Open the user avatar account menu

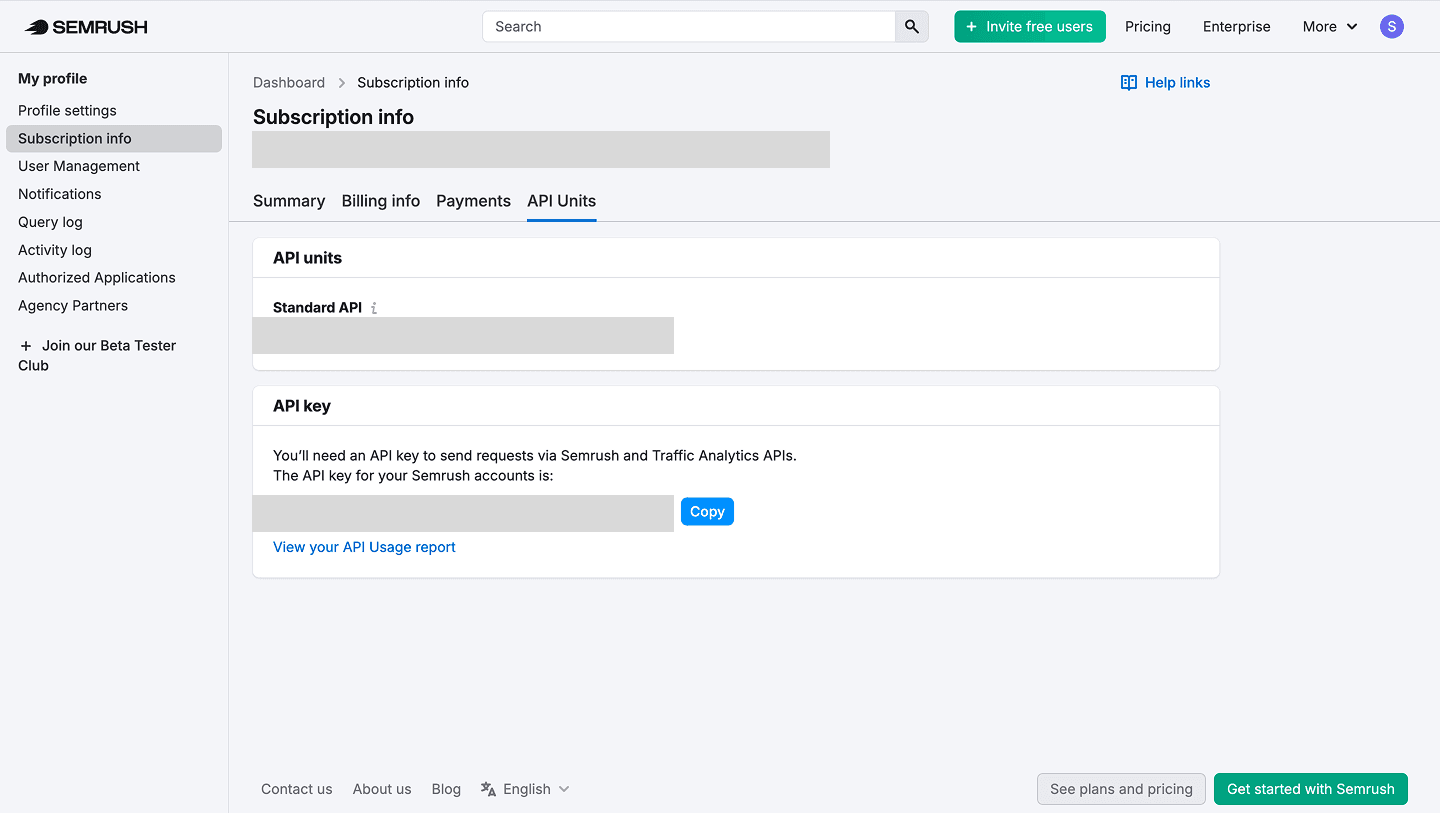coord(1391,27)
